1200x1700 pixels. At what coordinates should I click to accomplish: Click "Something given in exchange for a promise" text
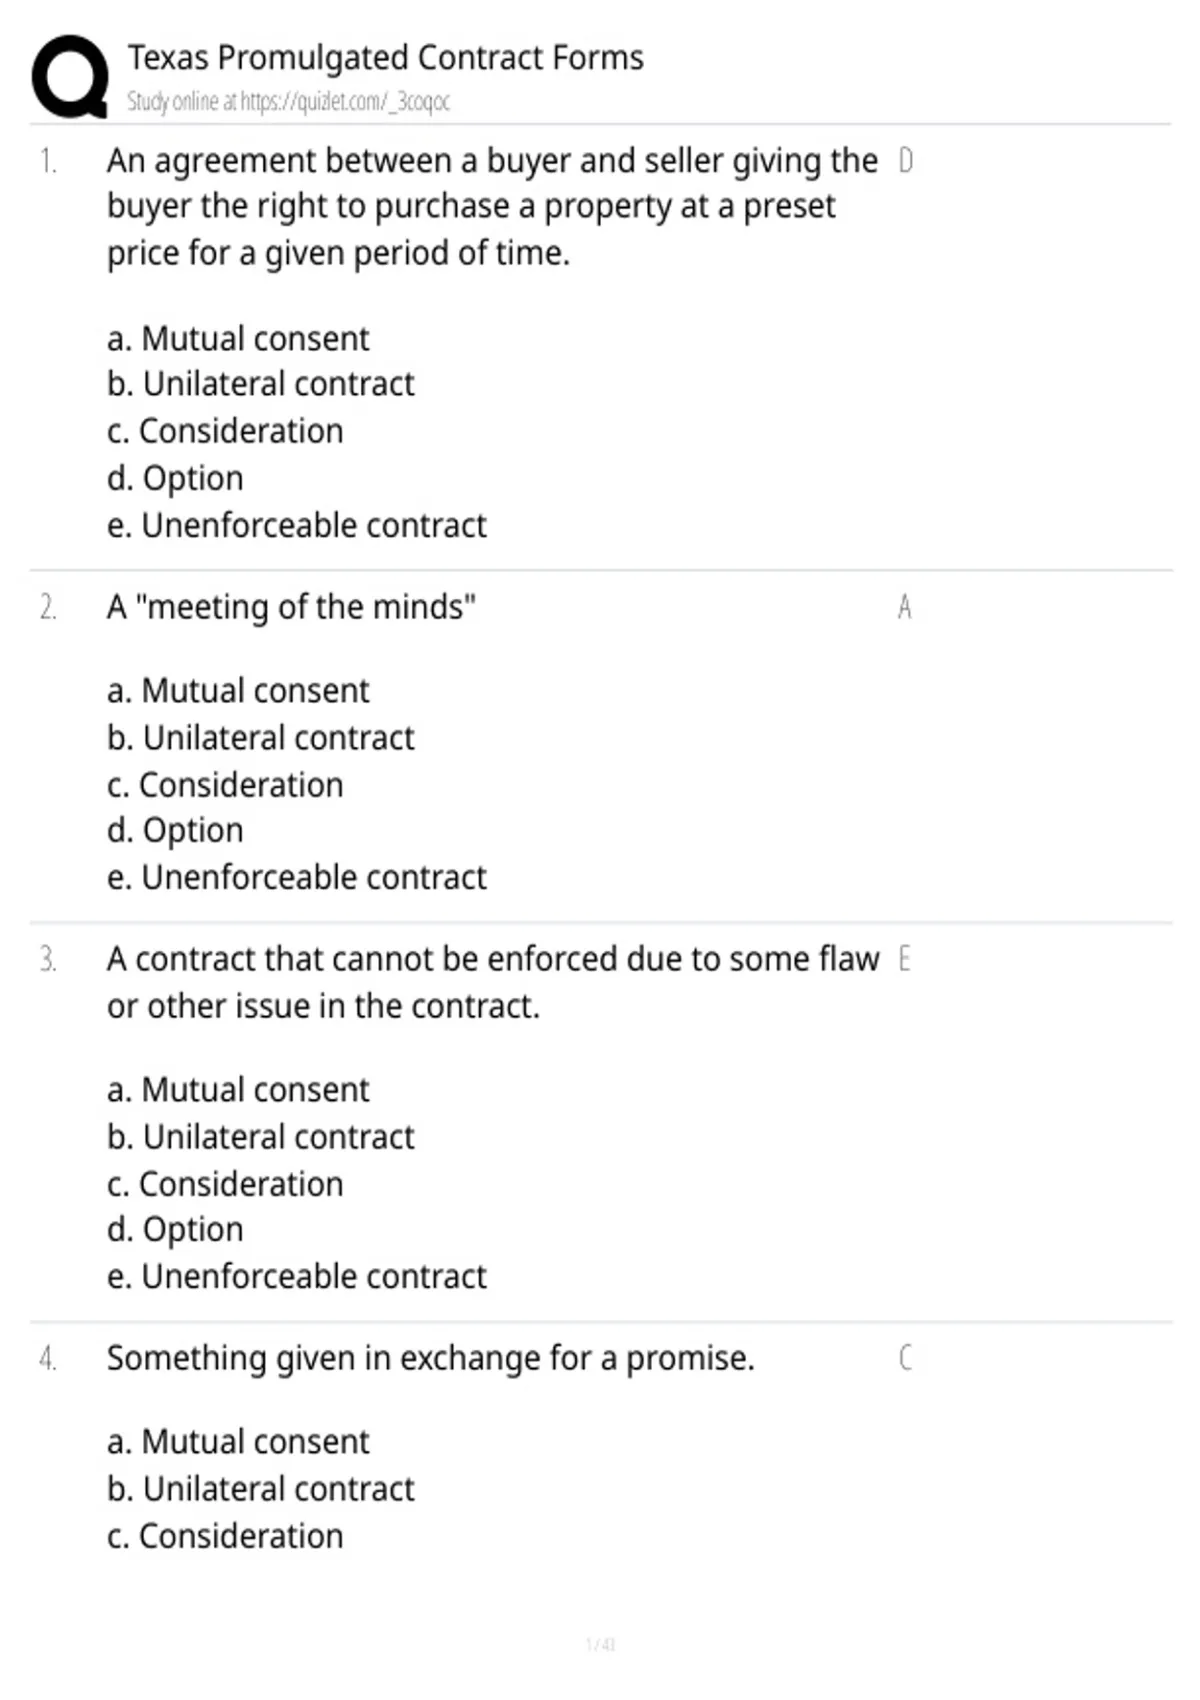pyautogui.click(x=430, y=1358)
